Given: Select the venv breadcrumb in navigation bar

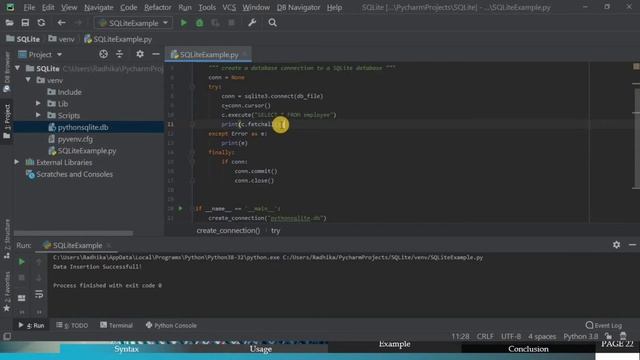Looking at the screenshot, I should pos(61,39).
